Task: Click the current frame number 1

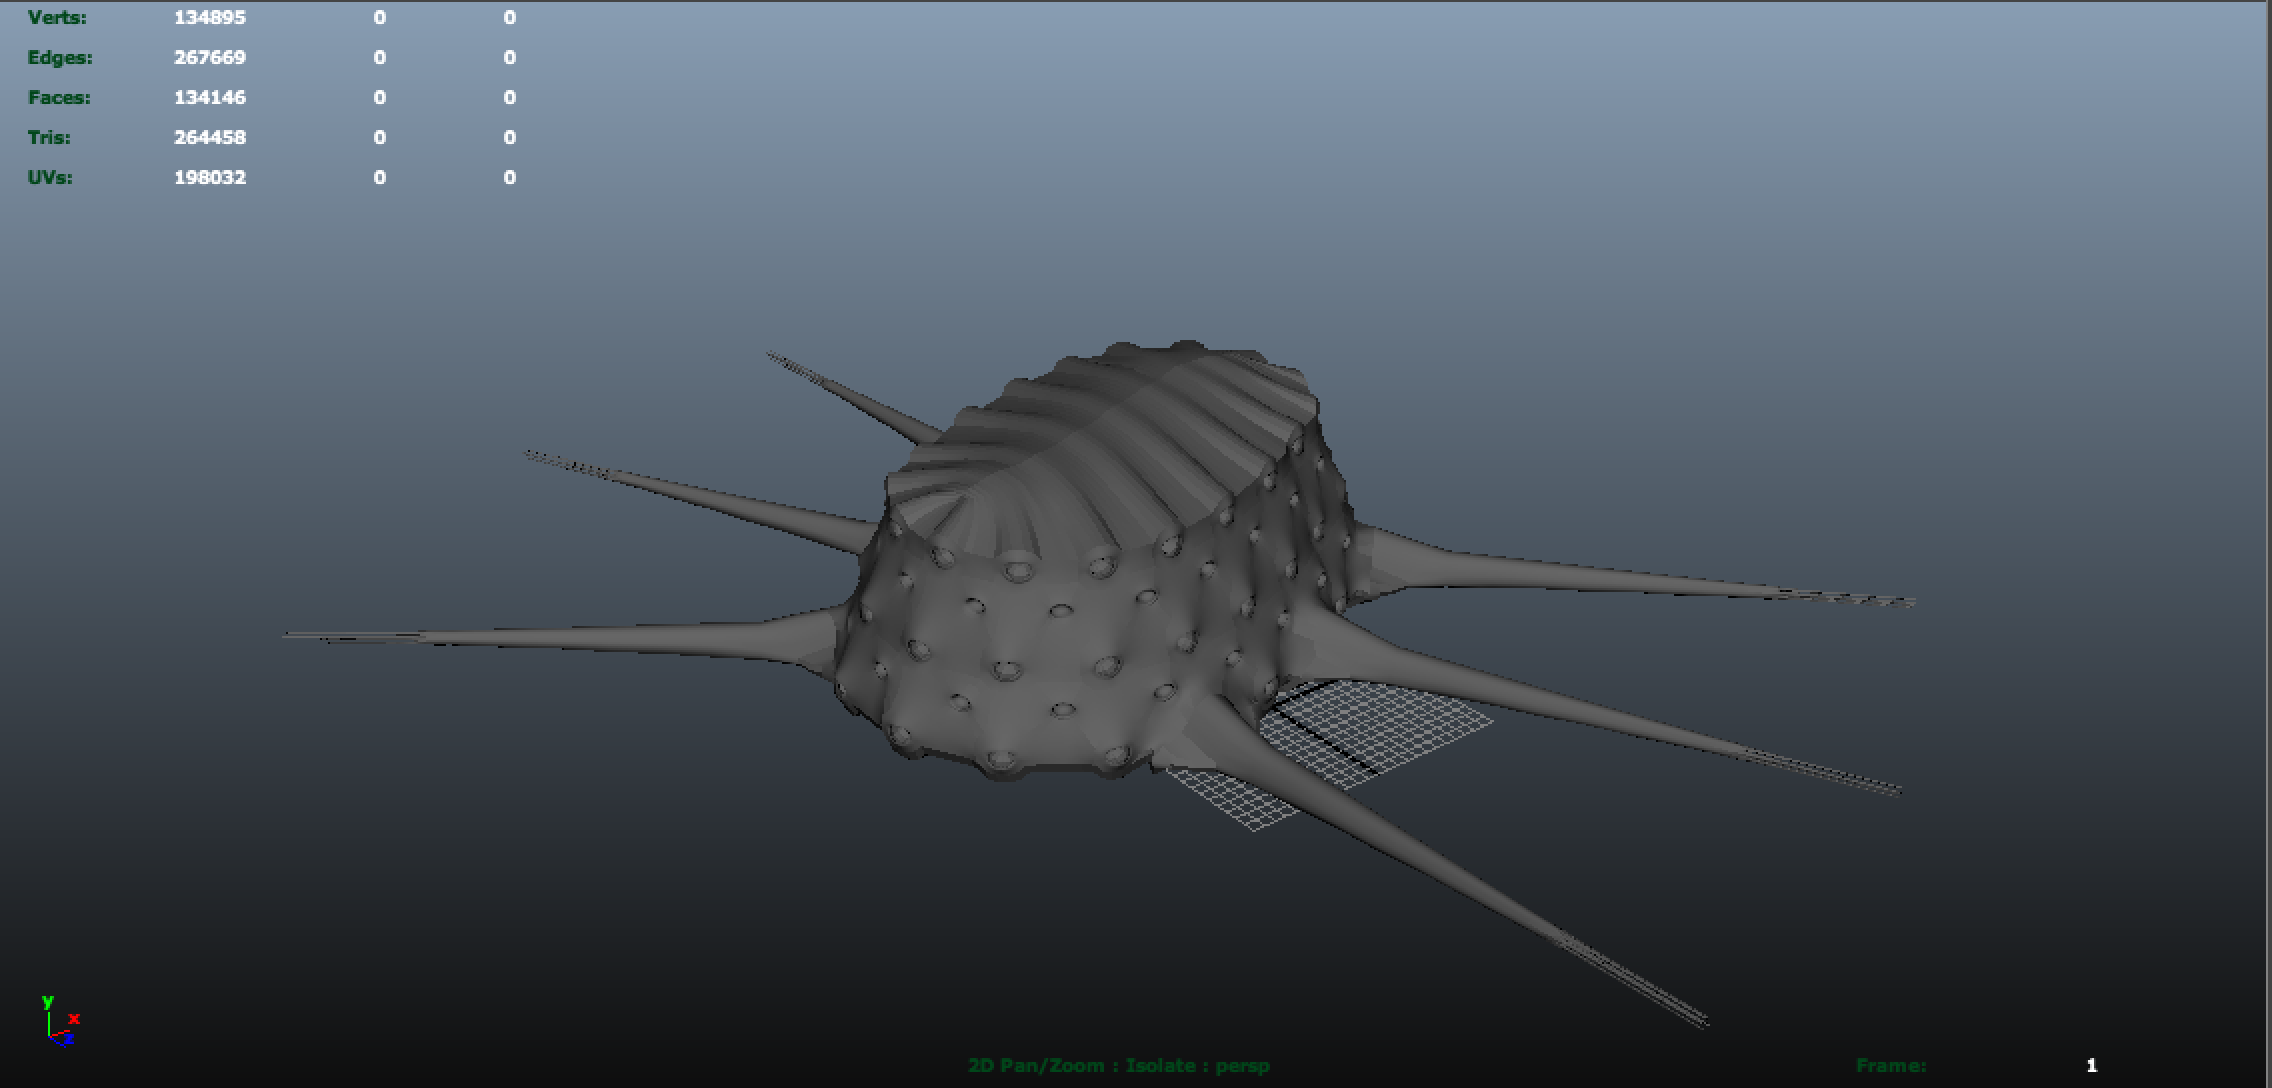Action: [2091, 1066]
